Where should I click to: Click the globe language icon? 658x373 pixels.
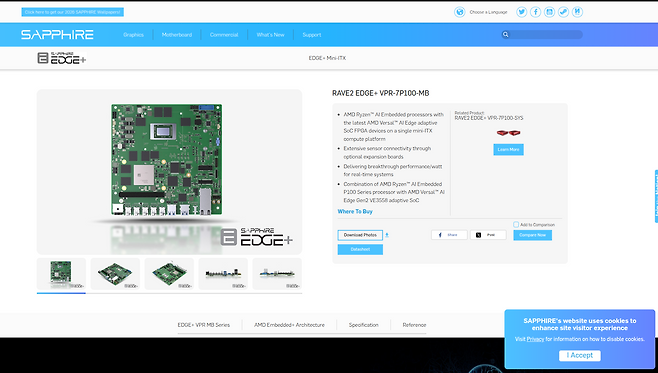pyautogui.click(x=460, y=12)
